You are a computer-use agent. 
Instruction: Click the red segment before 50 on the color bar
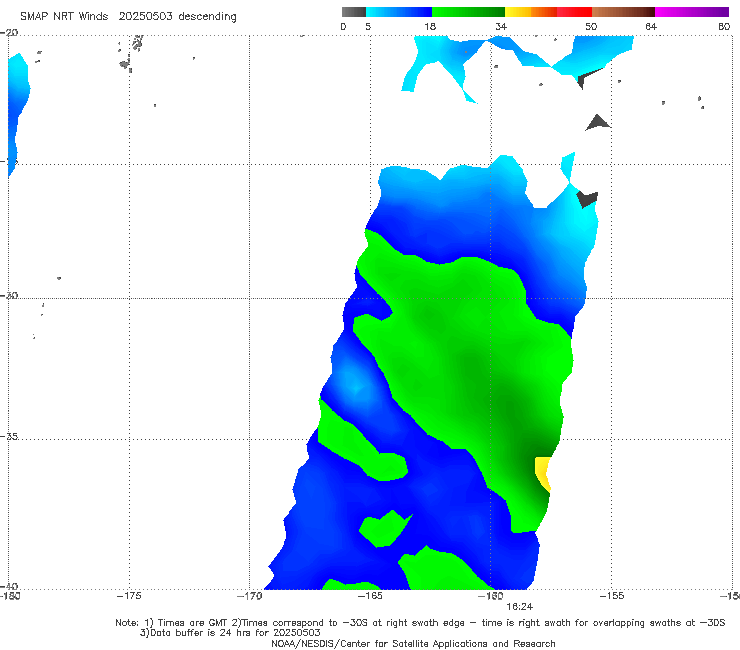574,12
